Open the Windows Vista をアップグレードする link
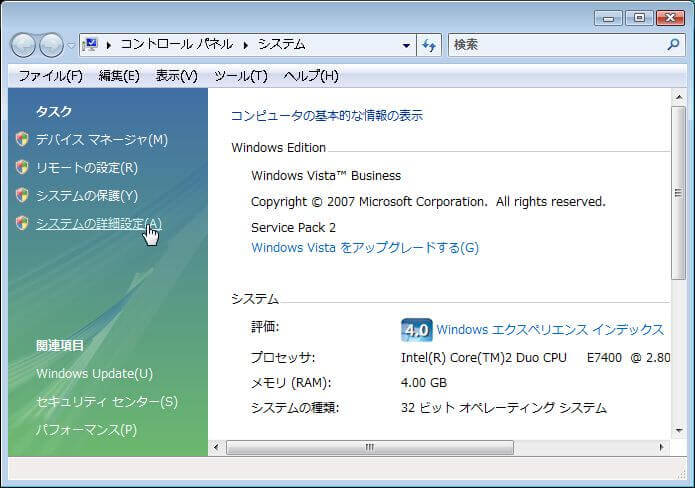The width and height of the screenshot is (695, 488). 364,247
